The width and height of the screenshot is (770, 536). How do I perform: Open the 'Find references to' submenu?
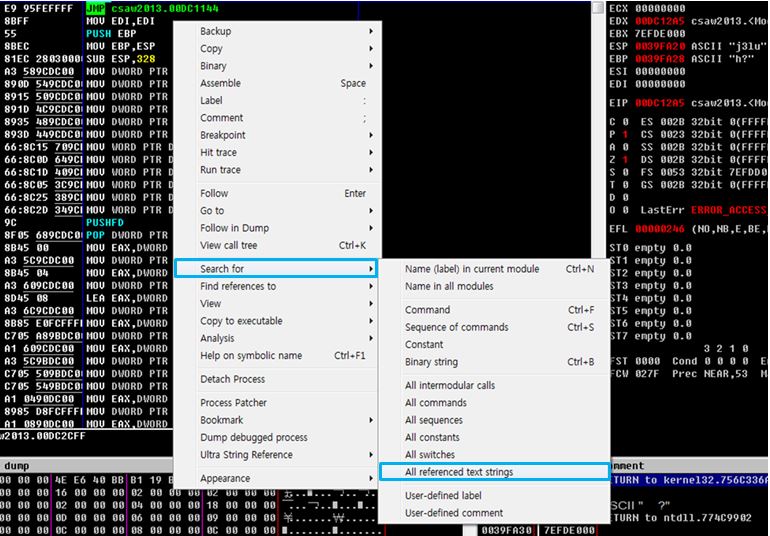click(x=238, y=286)
